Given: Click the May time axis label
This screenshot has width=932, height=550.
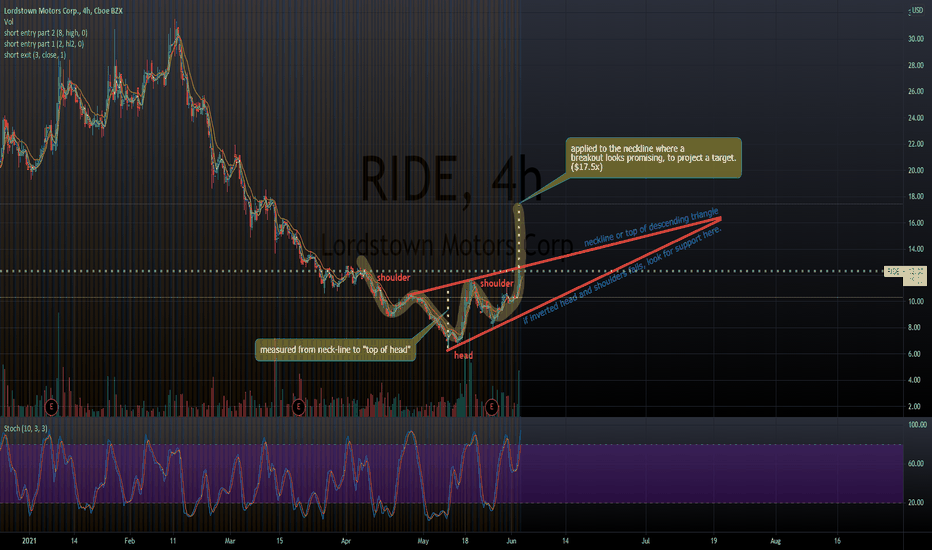Looking at the screenshot, I should [423, 541].
